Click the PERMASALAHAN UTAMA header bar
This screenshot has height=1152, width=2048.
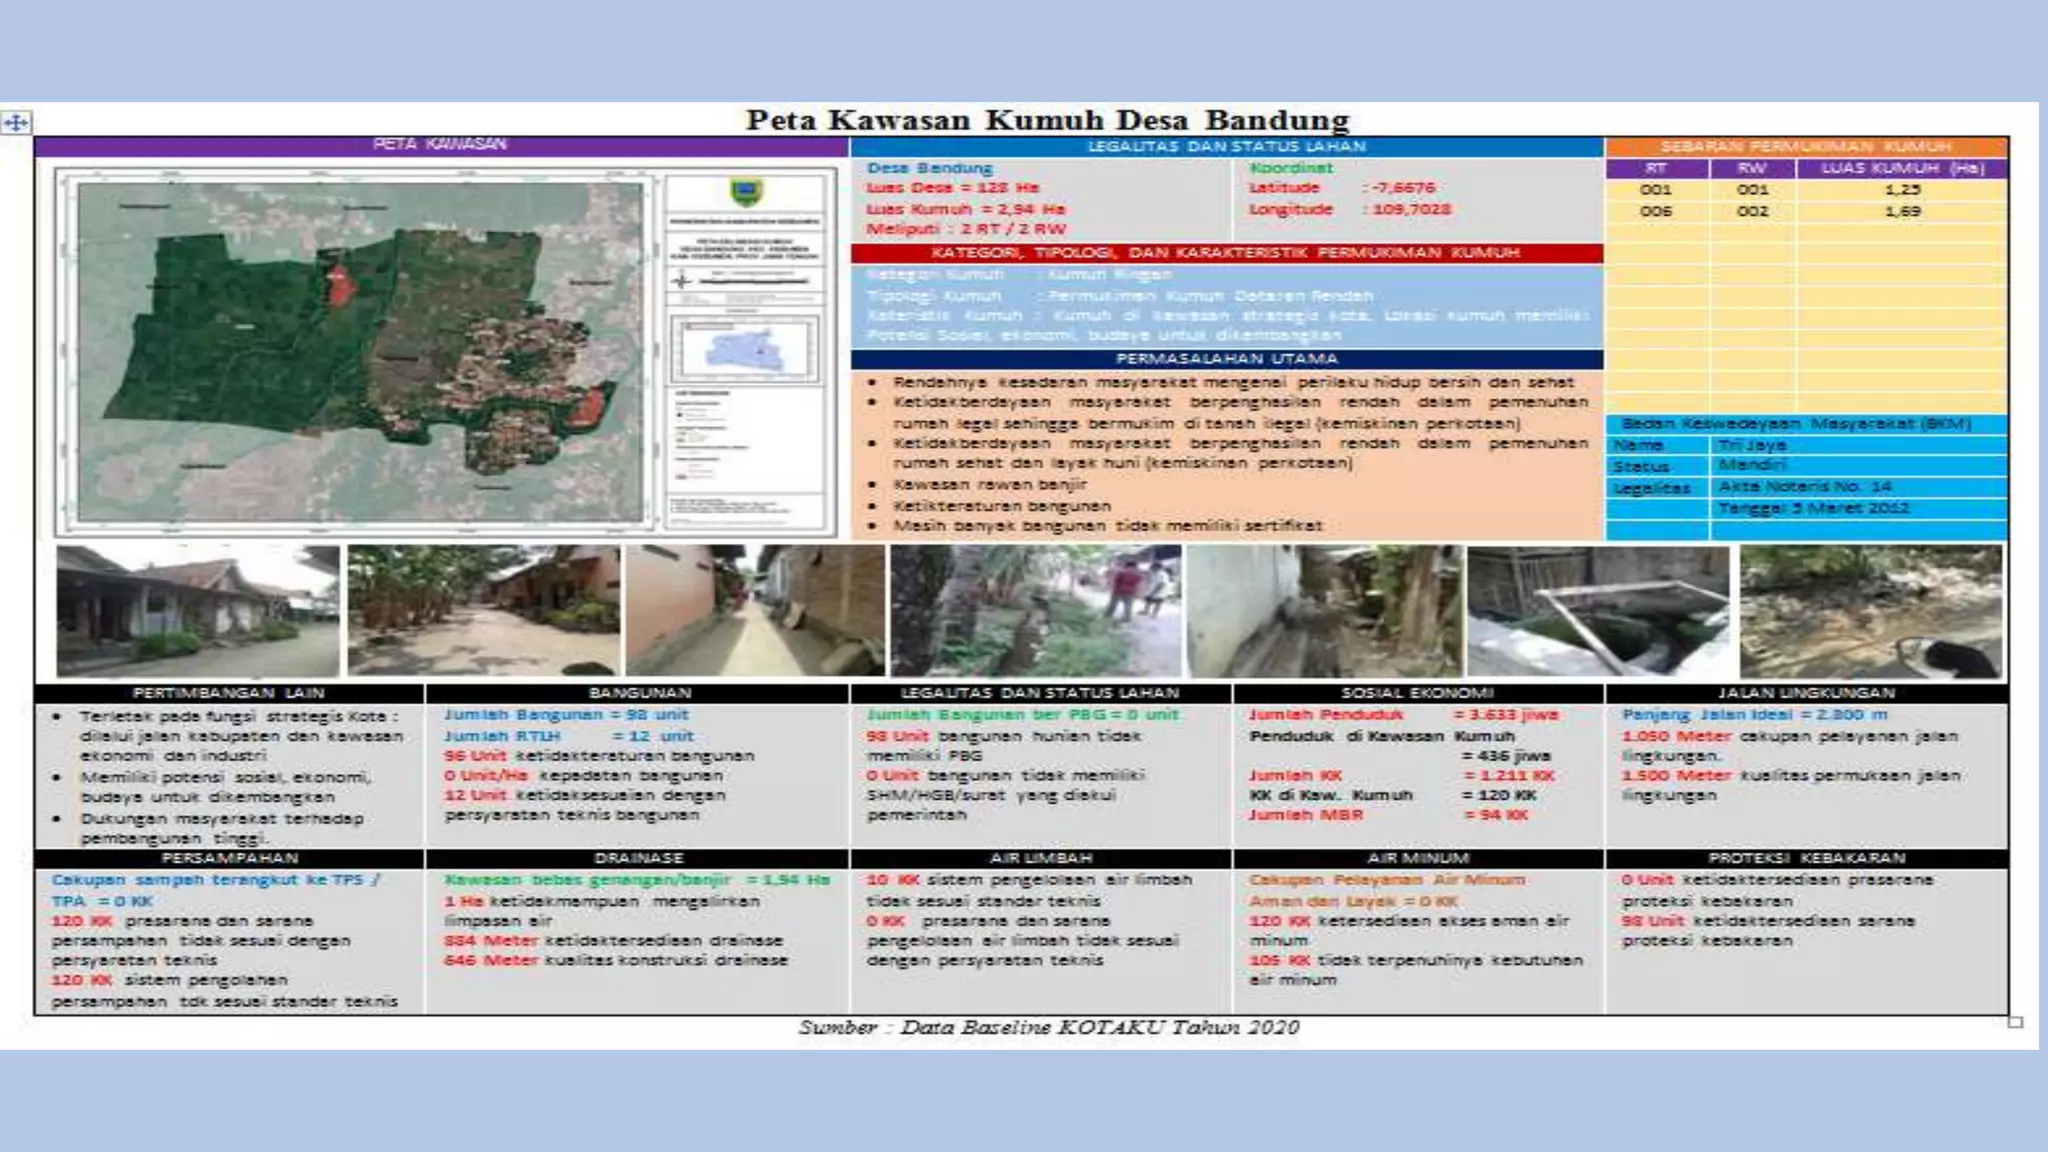pos(1226,359)
